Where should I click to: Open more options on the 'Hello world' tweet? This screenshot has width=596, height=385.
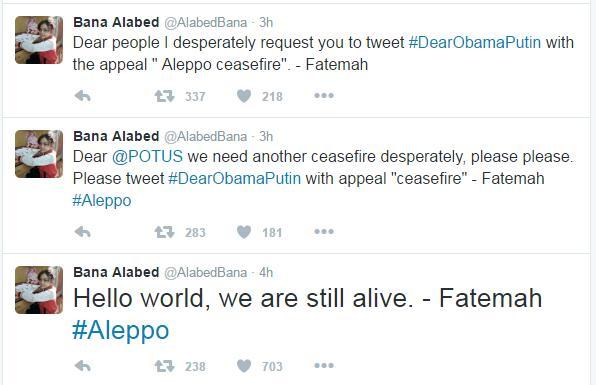324,365
